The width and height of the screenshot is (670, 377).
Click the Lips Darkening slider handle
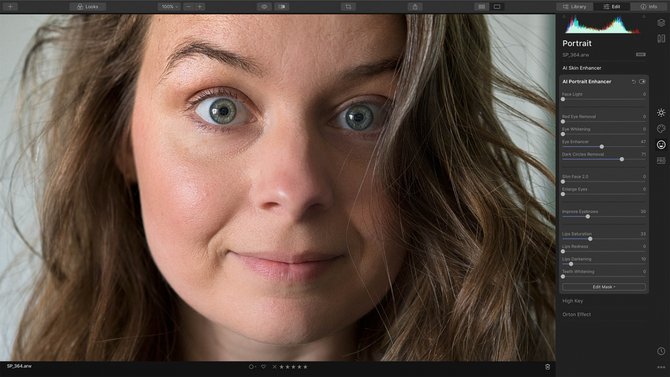tap(571, 264)
